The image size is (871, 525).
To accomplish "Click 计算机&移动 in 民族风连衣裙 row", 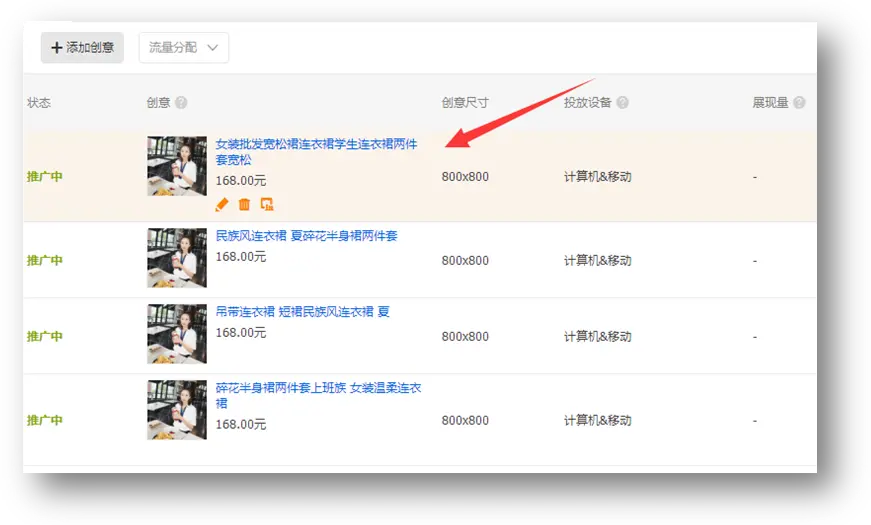I will click(x=598, y=261).
